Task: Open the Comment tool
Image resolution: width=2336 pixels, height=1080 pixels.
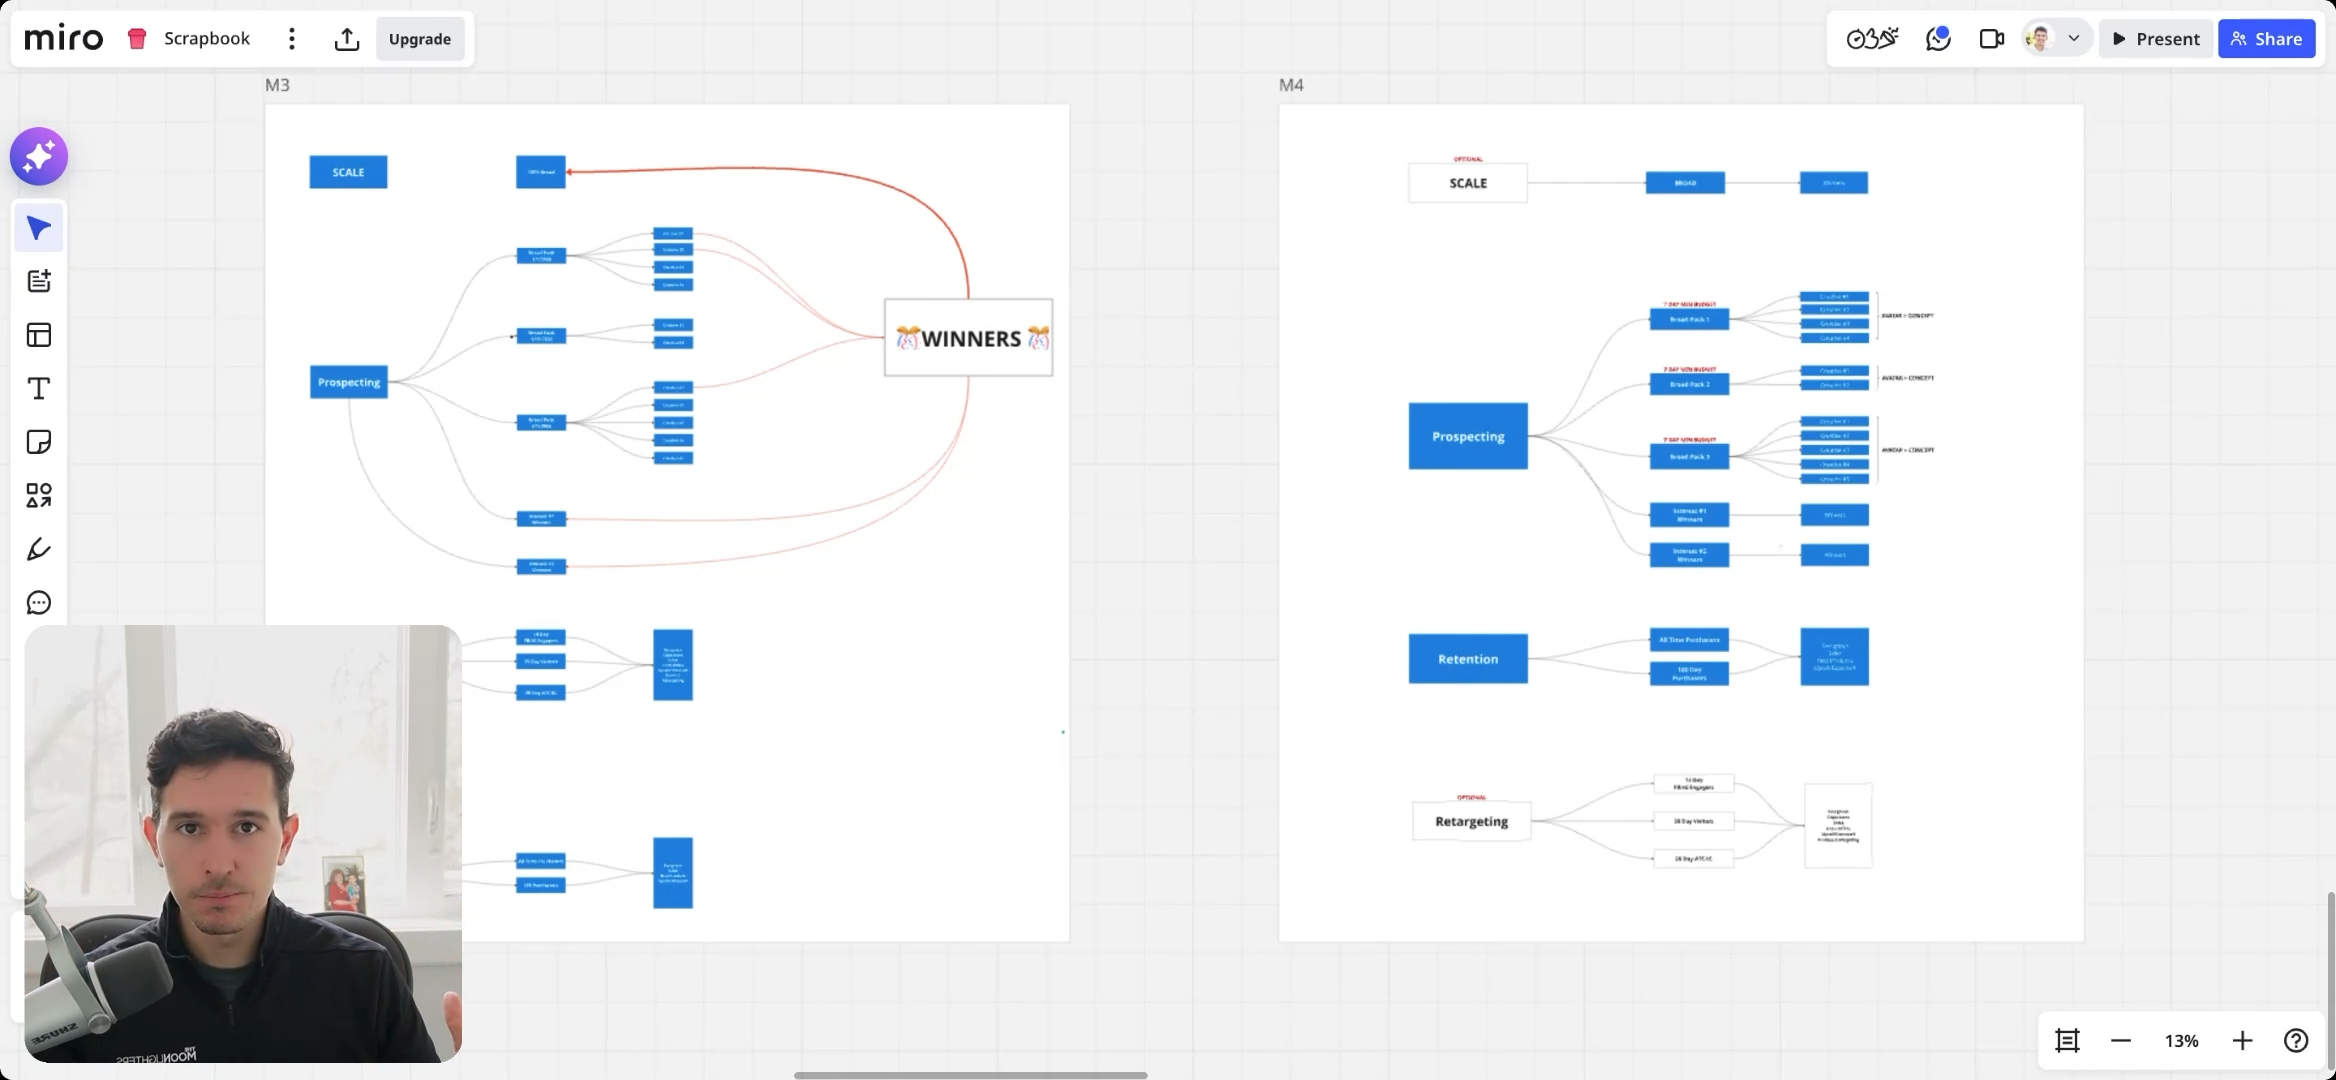Action: click(39, 603)
